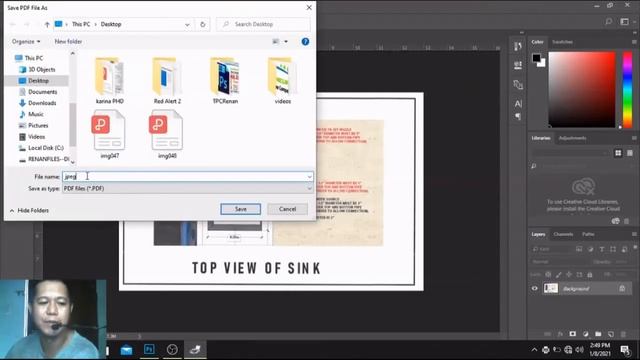640x360 pixels.
Task: Open the workspace switcher icon
Action: [x=624, y=22]
